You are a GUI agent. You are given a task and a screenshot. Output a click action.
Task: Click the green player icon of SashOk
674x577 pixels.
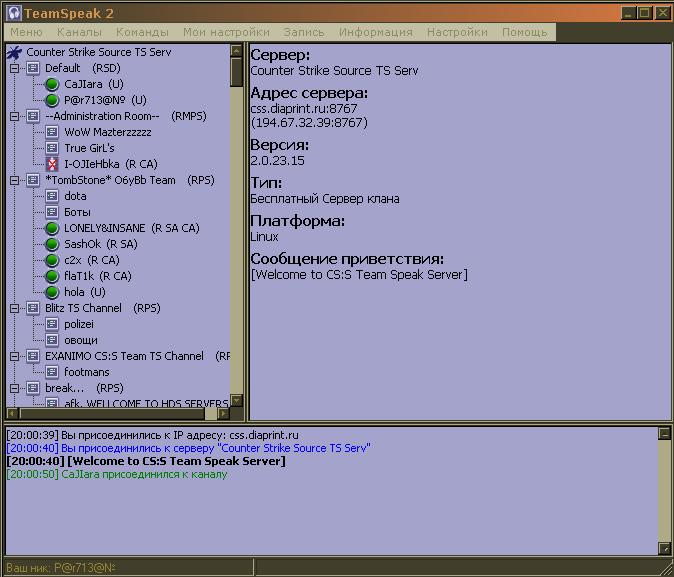pos(52,244)
